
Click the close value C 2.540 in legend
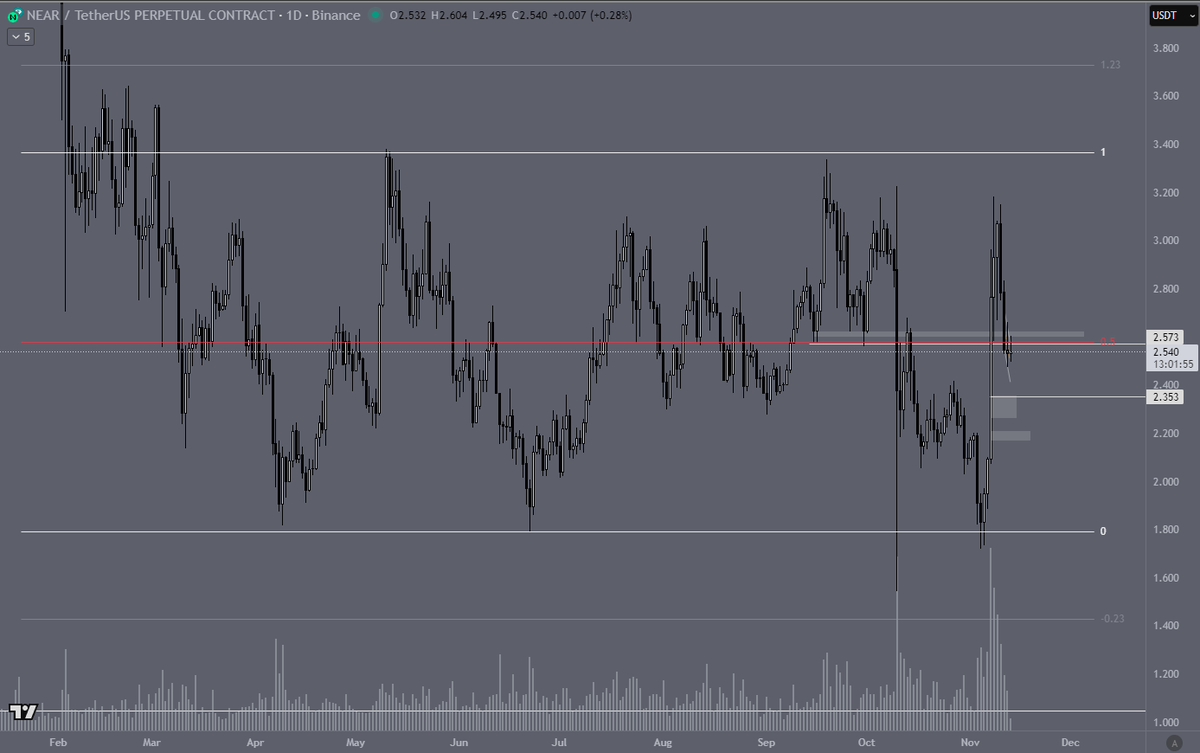(x=531, y=15)
